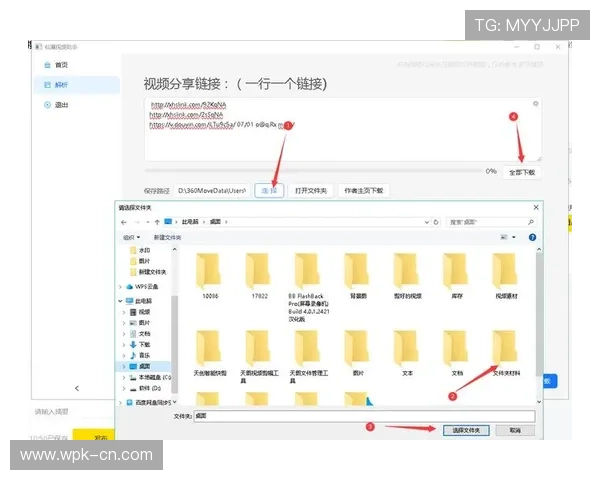Go forward with dialog's right arrow

pos(137,222)
